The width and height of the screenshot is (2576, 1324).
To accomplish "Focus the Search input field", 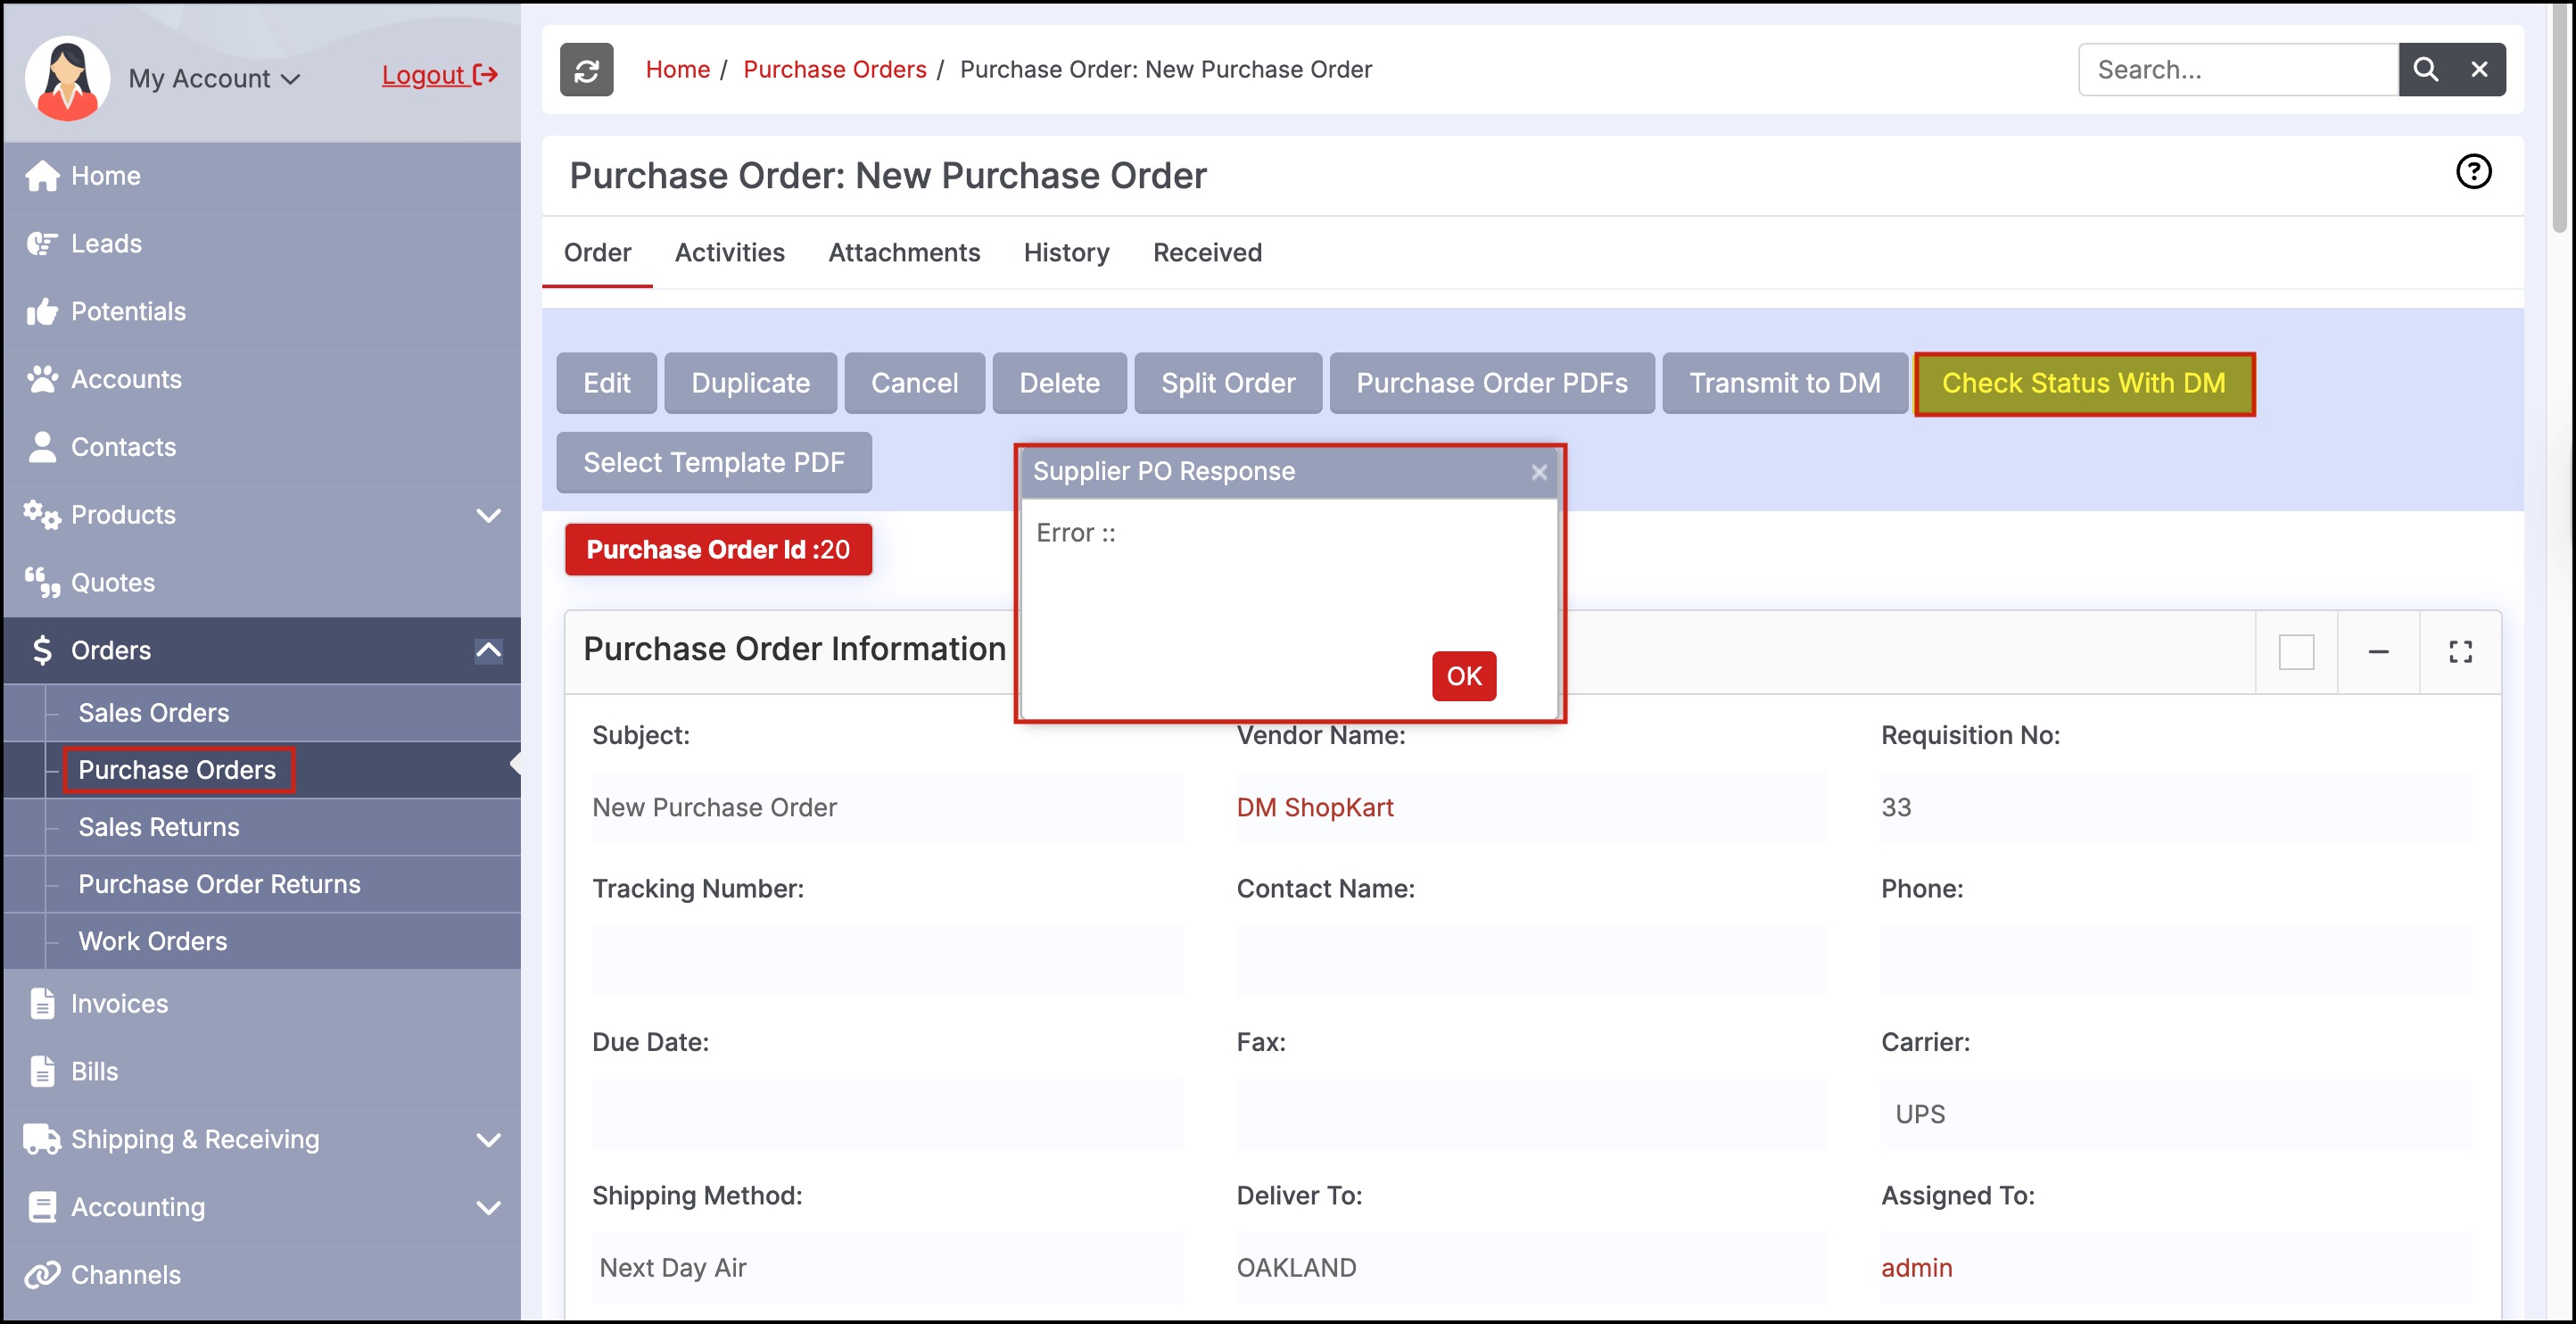I will (x=2237, y=70).
